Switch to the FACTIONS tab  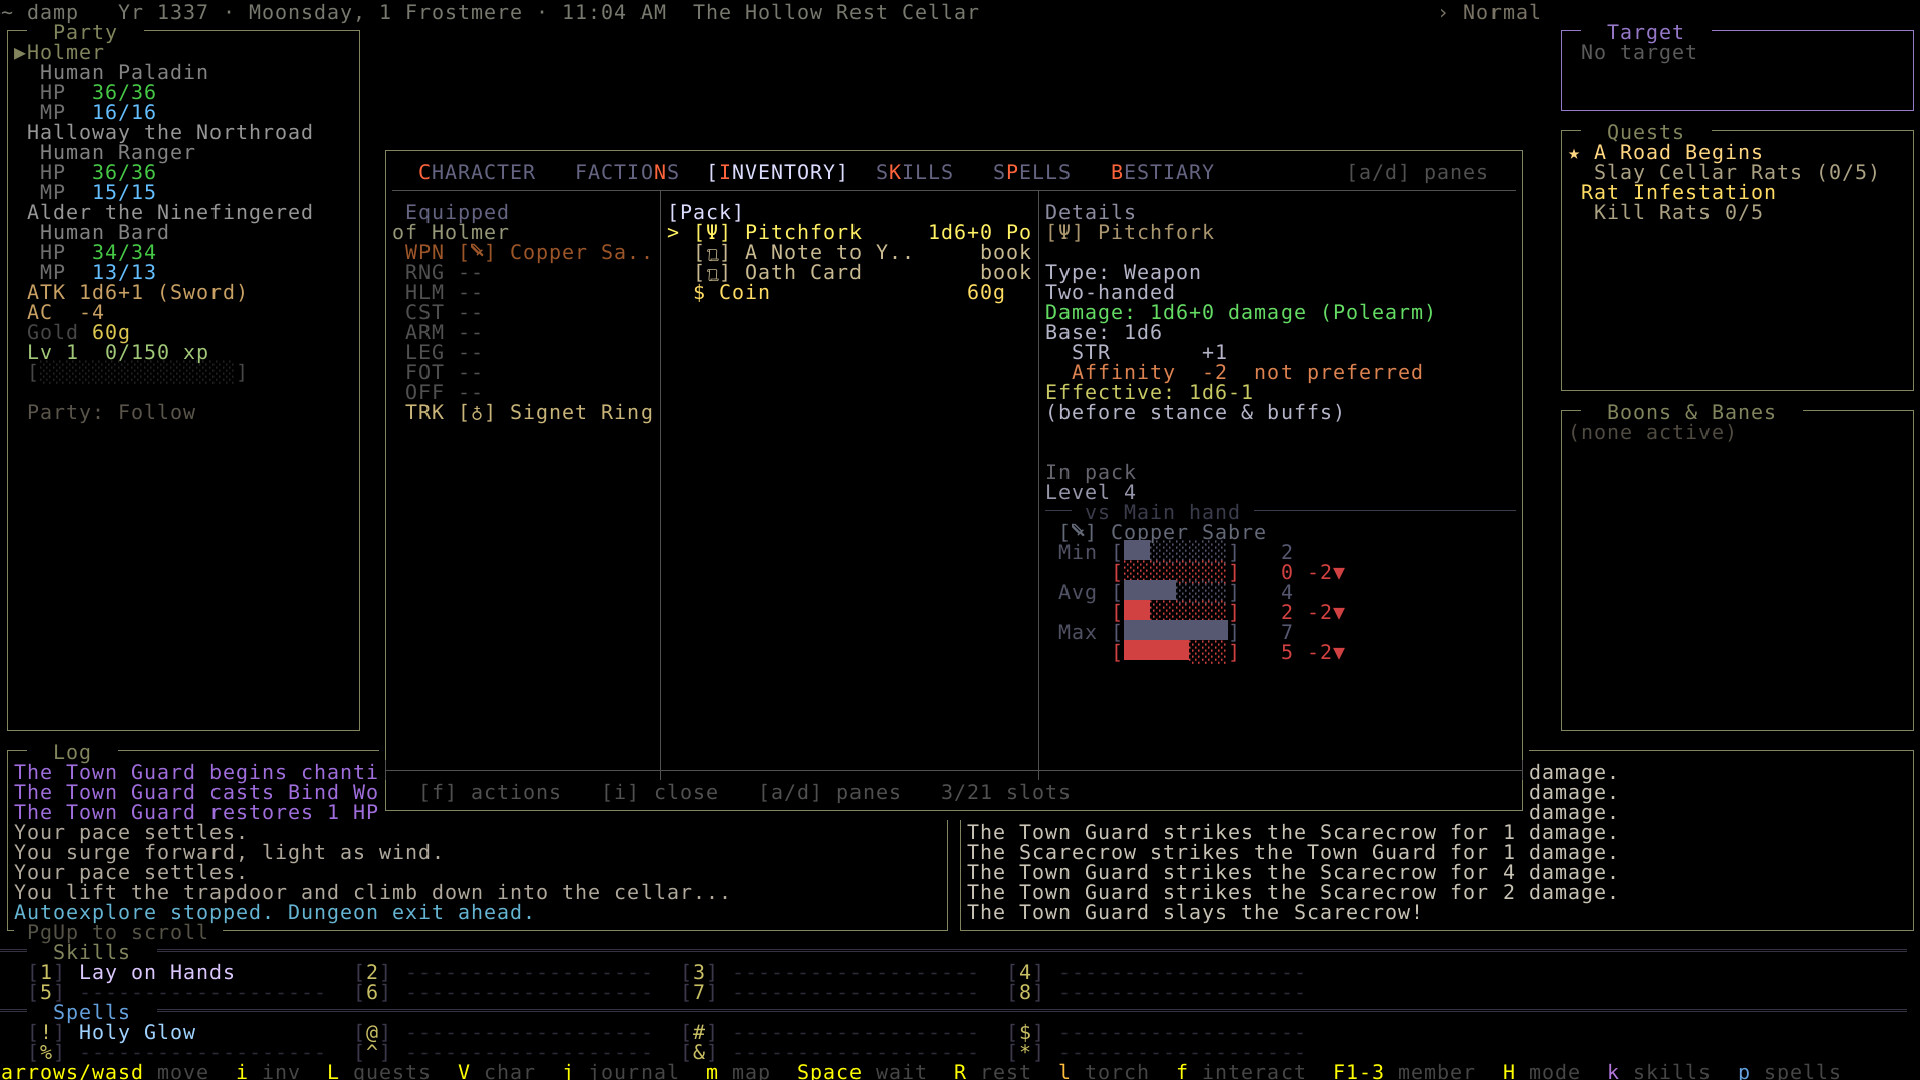point(627,172)
